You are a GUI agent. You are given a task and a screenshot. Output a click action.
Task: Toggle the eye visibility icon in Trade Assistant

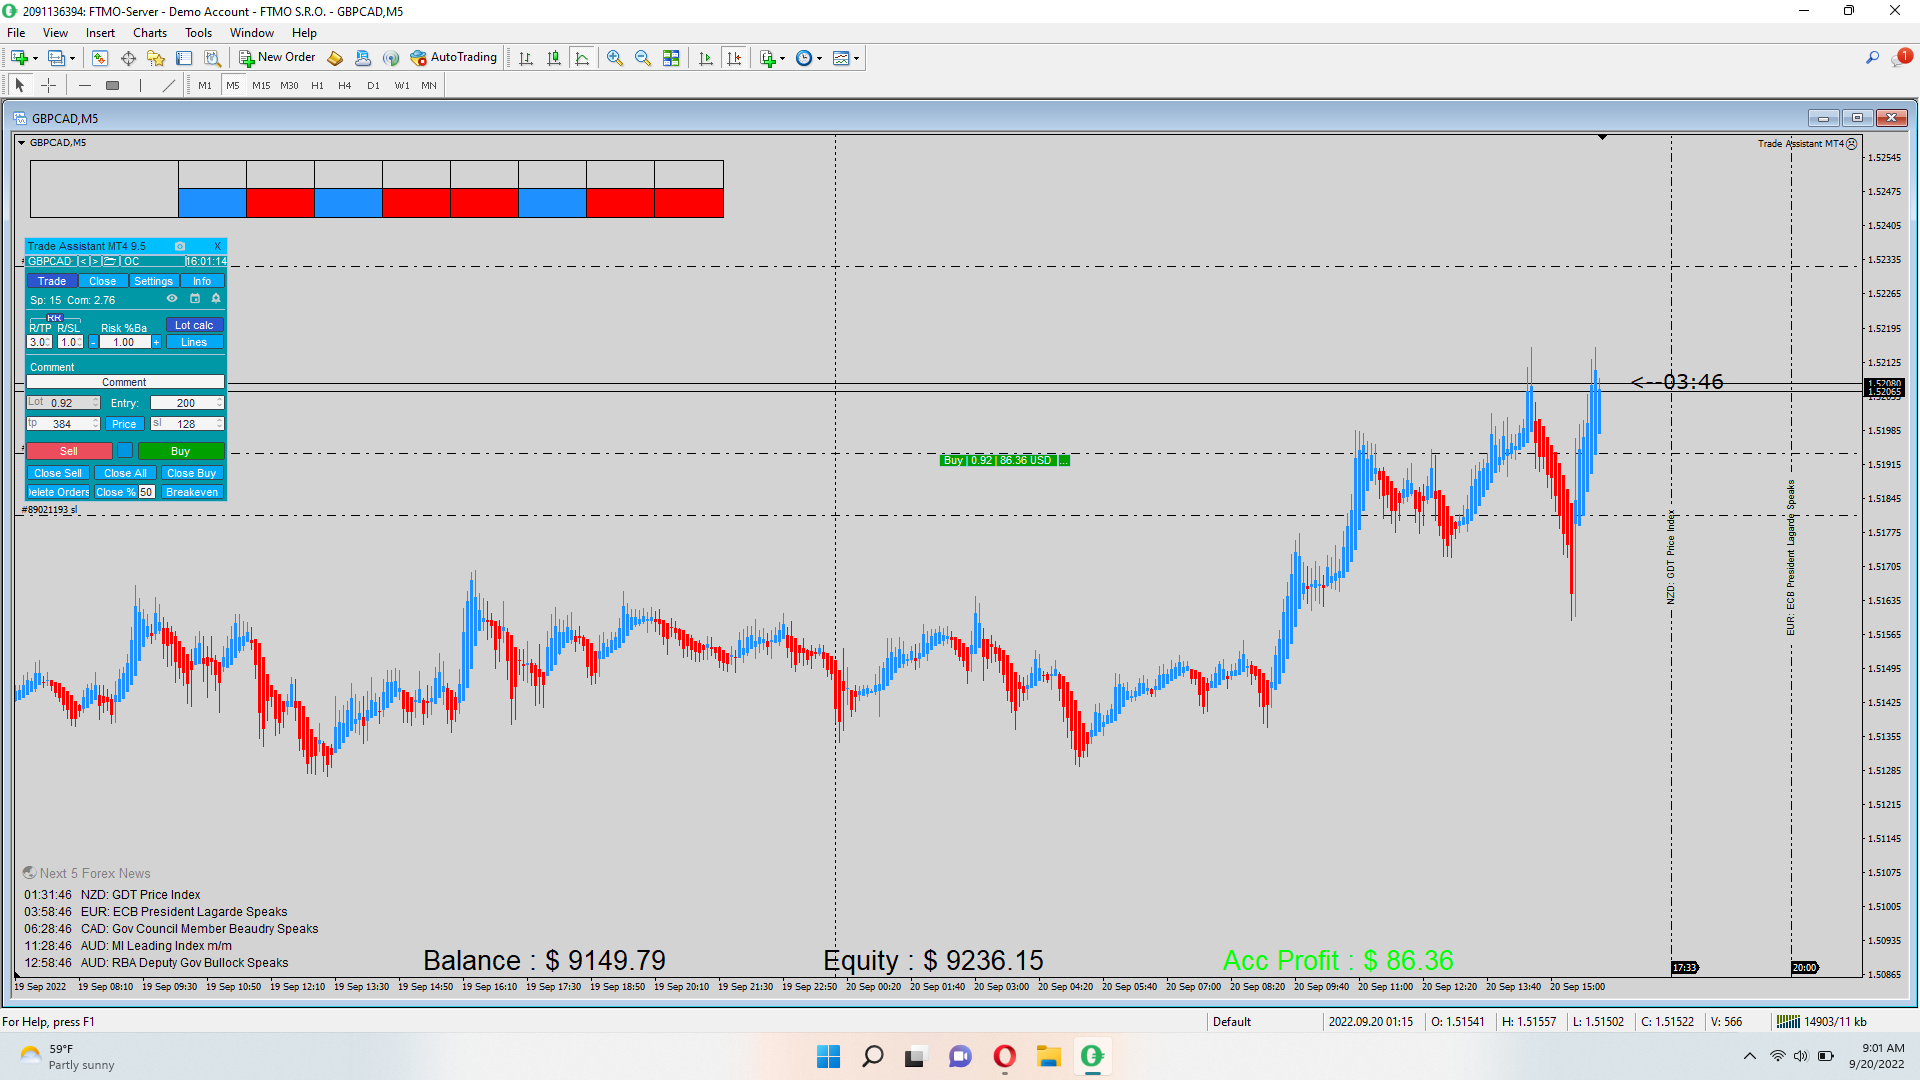click(172, 299)
